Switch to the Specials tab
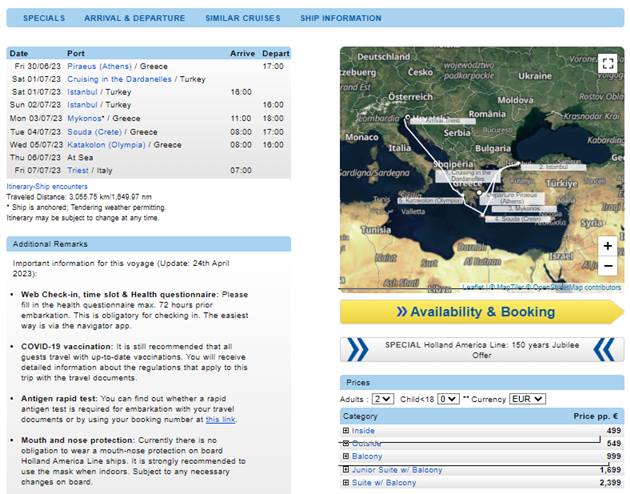The image size is (630, 494). click(x=44, y=18)
